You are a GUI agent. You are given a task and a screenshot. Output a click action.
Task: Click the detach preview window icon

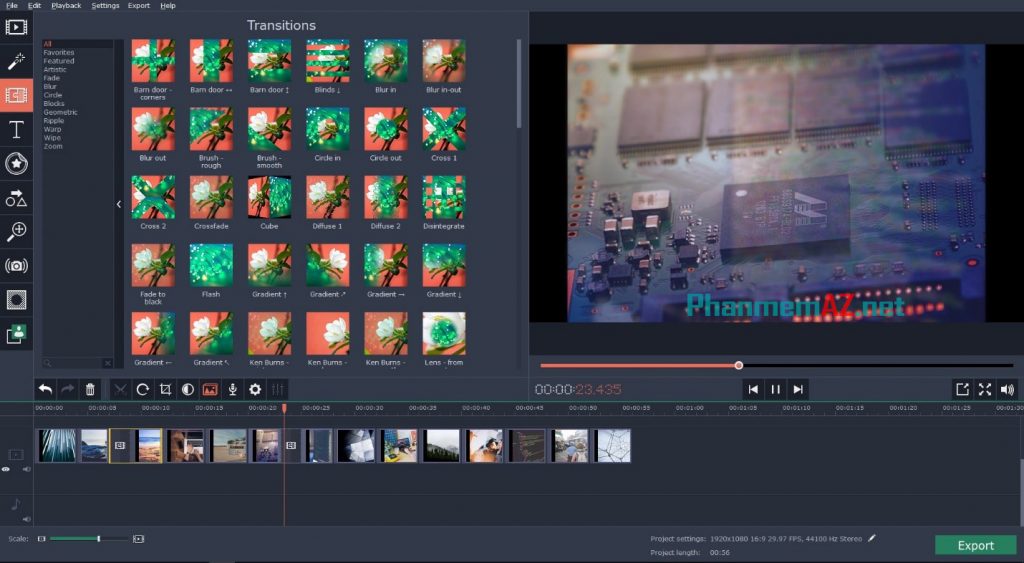click(962, 389)
